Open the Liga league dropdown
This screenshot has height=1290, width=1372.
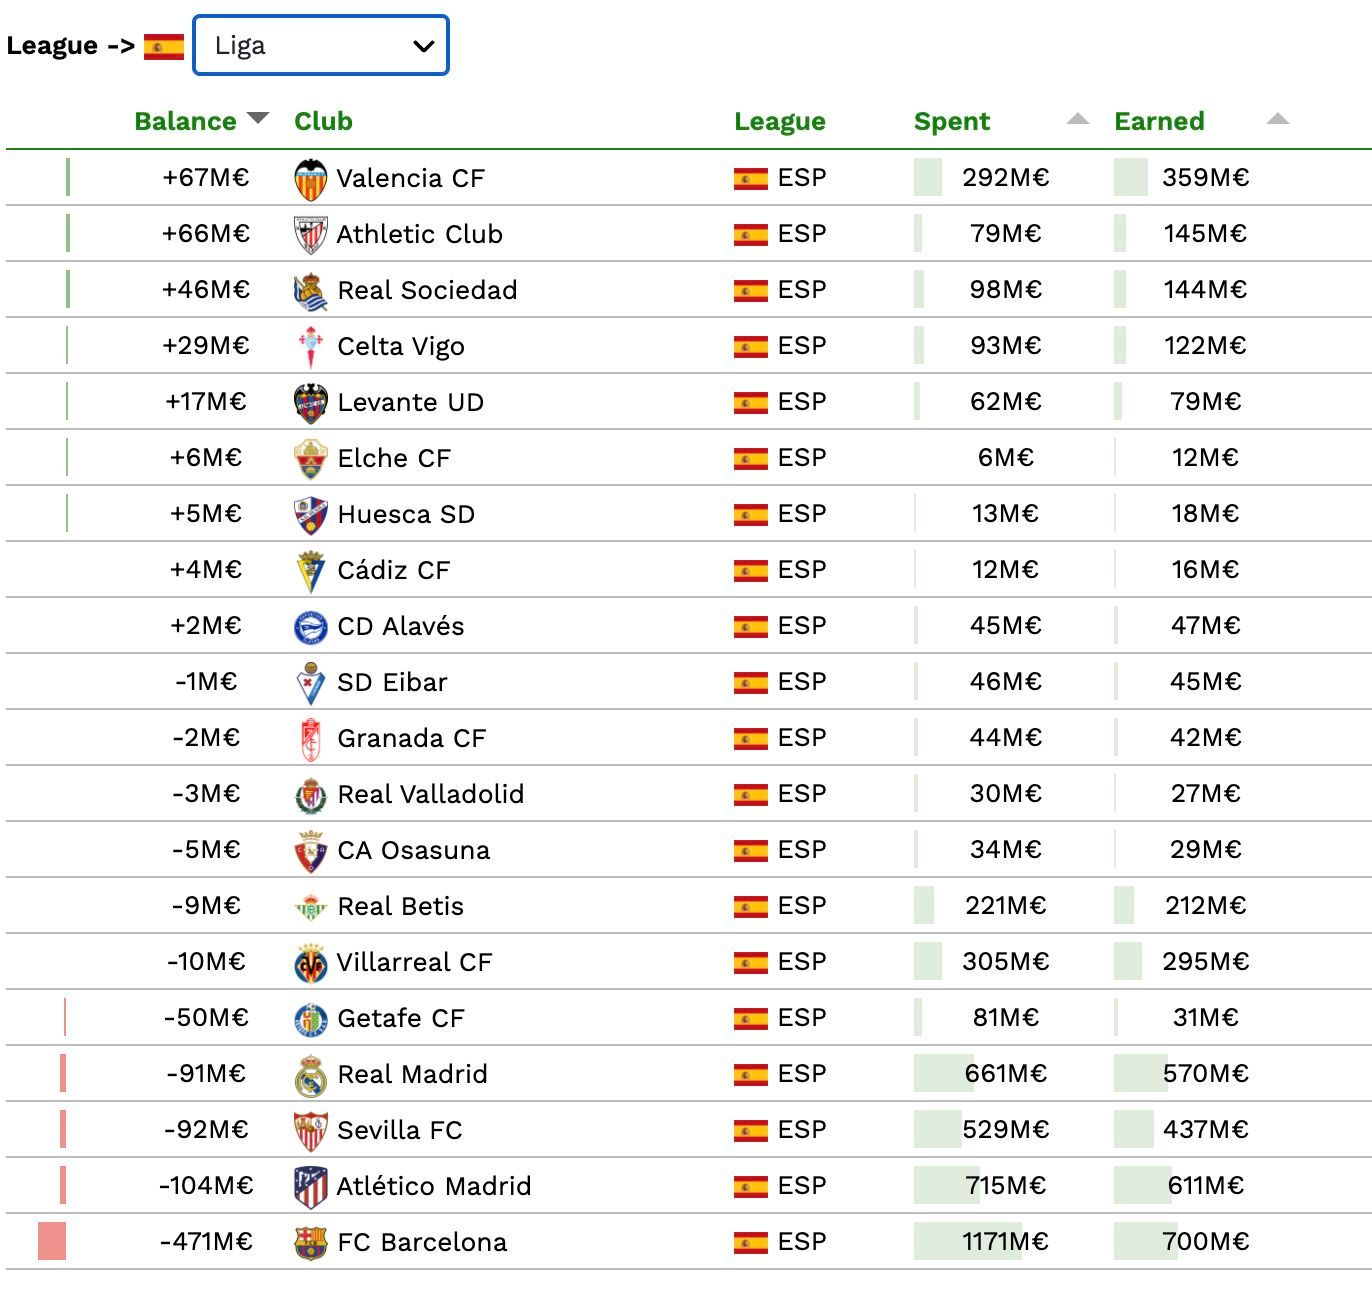point(320,45)
